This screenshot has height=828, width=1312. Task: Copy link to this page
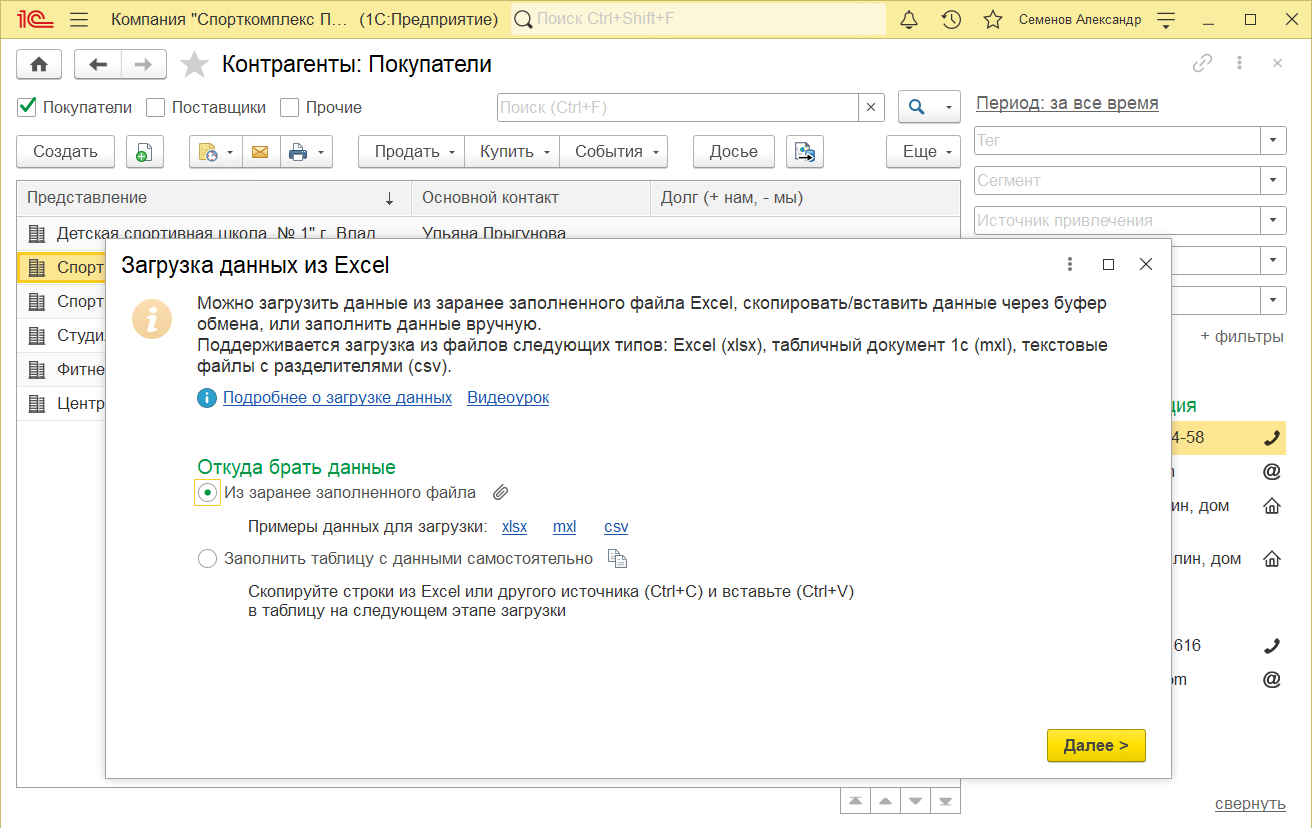coord(1202,63)
